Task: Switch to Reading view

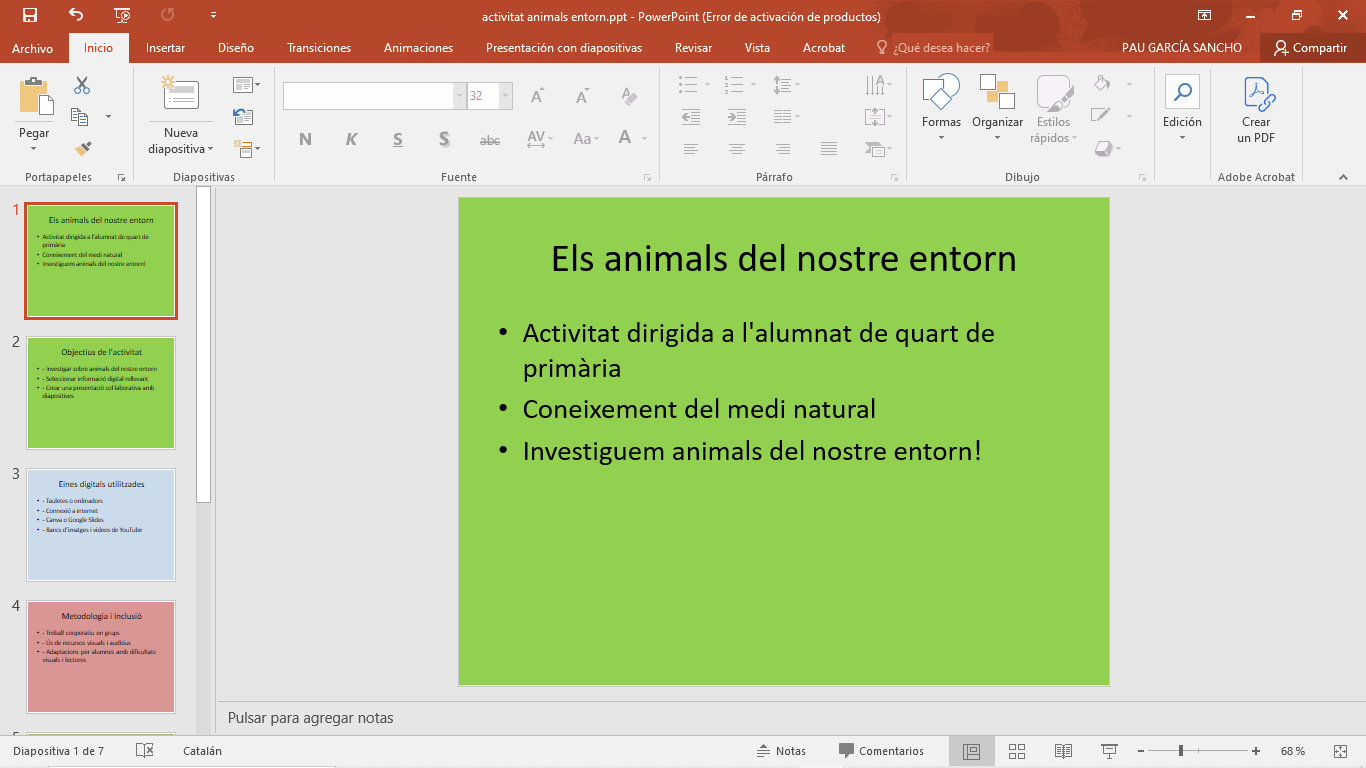Action: [x=1063, y=751]
